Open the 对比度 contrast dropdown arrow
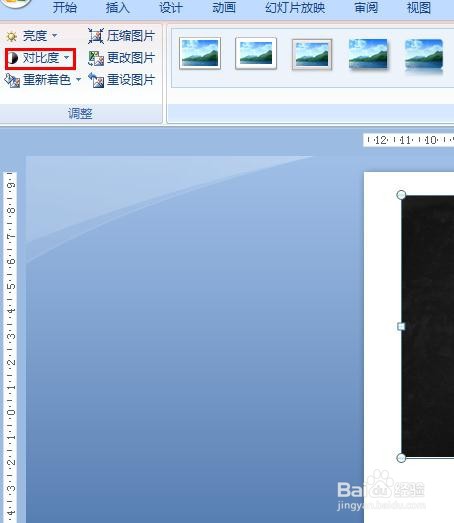Viewport: 454px width, 523px height. (x=66, y=57)
